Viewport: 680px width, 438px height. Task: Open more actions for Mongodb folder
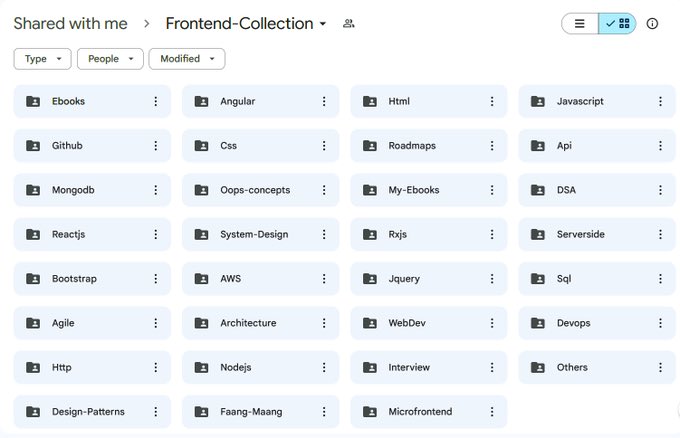156,190
